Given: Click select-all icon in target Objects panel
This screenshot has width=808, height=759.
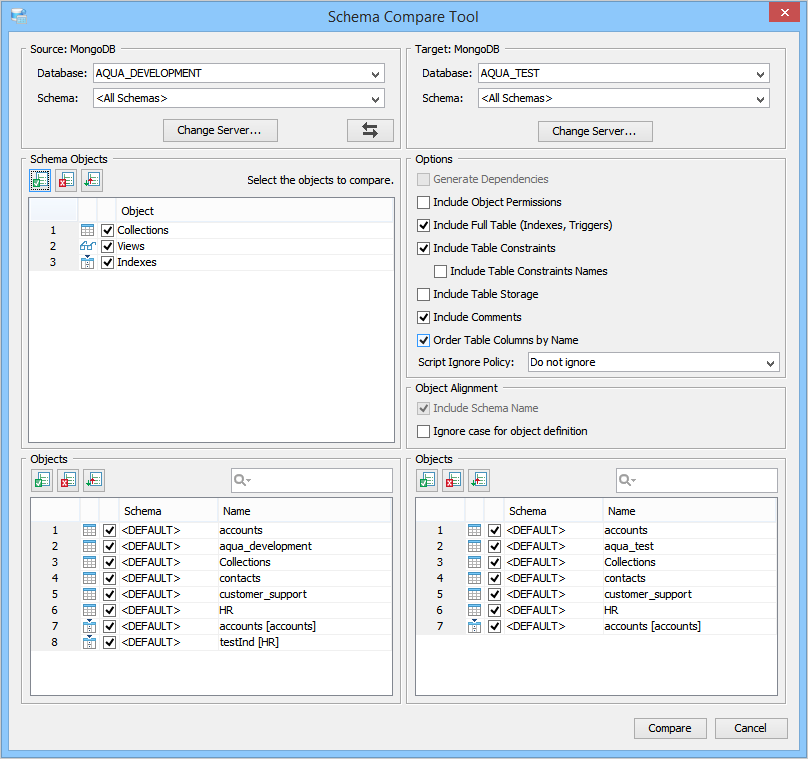Looking at the screenshot, I should [x=427, y=481].
